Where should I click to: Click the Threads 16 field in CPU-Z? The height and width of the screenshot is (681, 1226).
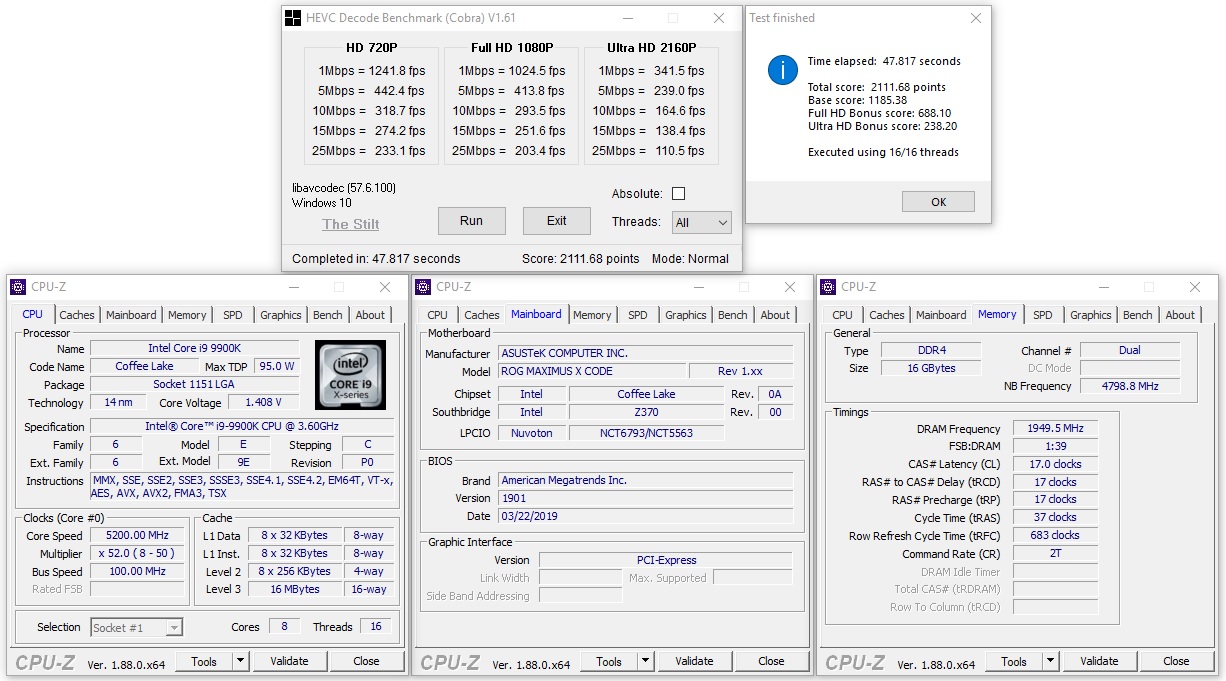[376, 627]
